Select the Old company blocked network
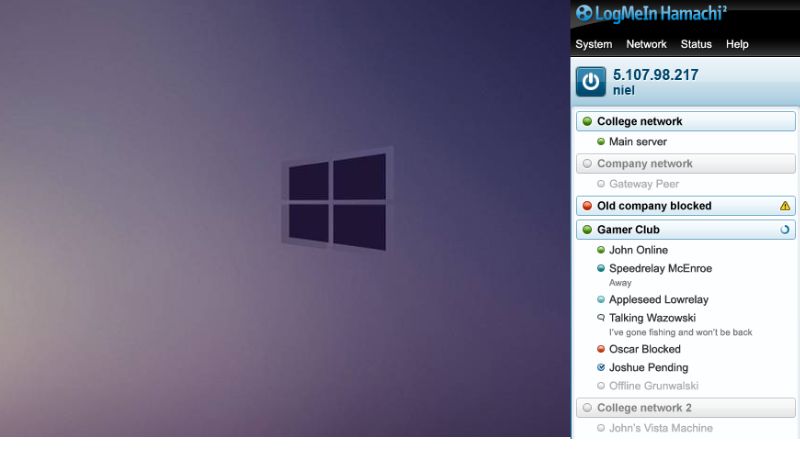Image resolution: width=800 pixels, height=450 pixels. point(685,206)
